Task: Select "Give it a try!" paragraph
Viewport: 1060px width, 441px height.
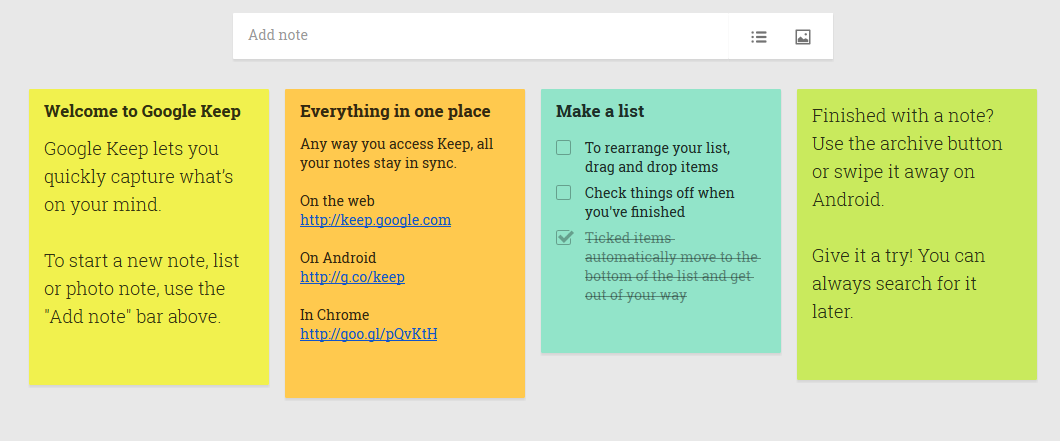Action: point(898,283)
